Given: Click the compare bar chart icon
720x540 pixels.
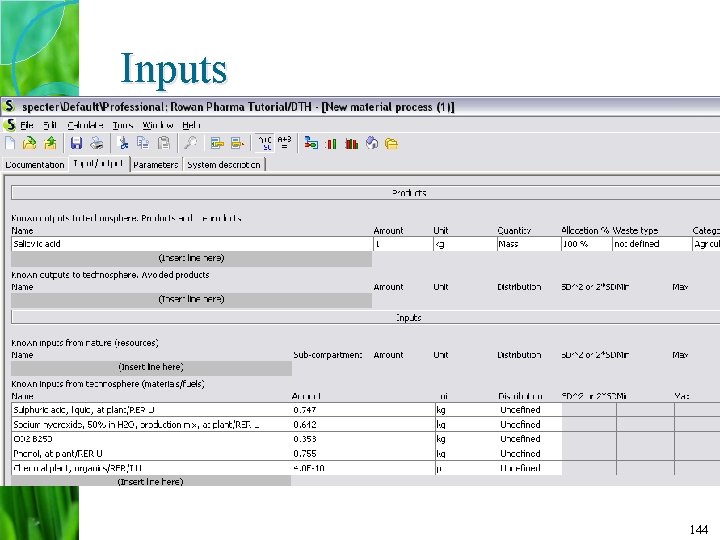Looking at the screenshot, I should [x=351, y=144].
